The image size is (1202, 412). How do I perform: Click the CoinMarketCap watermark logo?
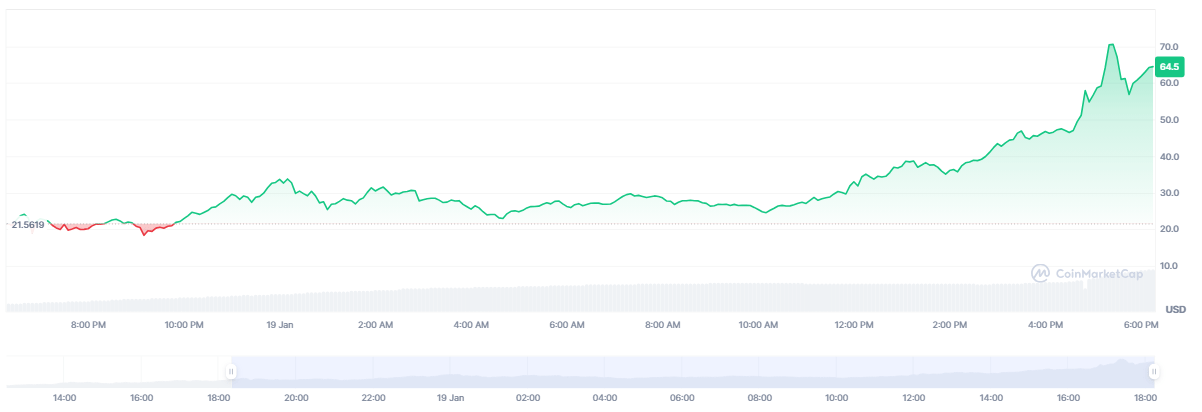pos(1088,272)
